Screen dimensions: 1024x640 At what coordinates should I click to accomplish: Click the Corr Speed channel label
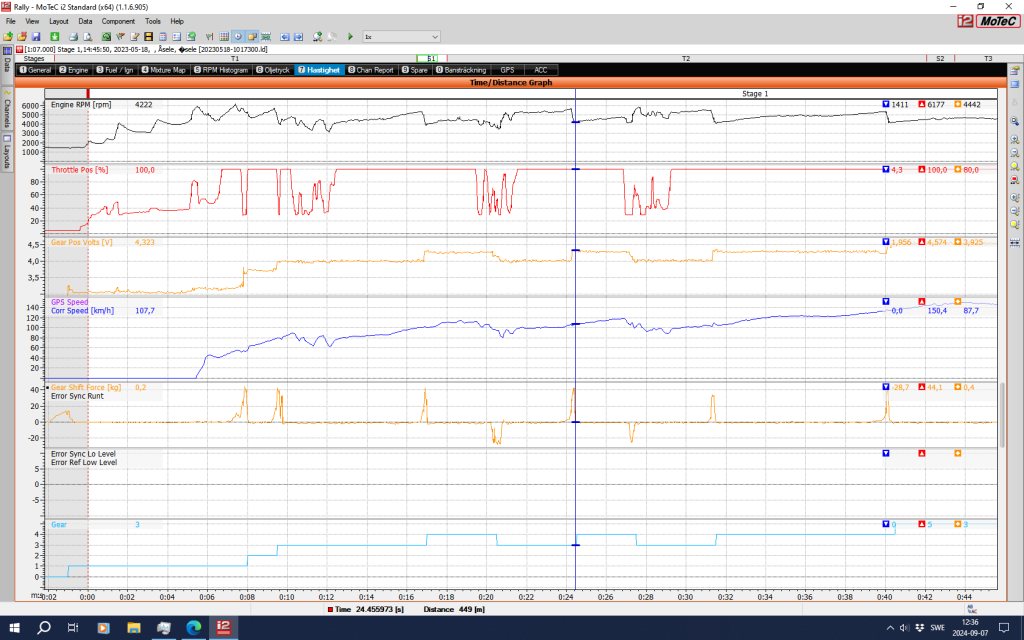tap(82, 311)
